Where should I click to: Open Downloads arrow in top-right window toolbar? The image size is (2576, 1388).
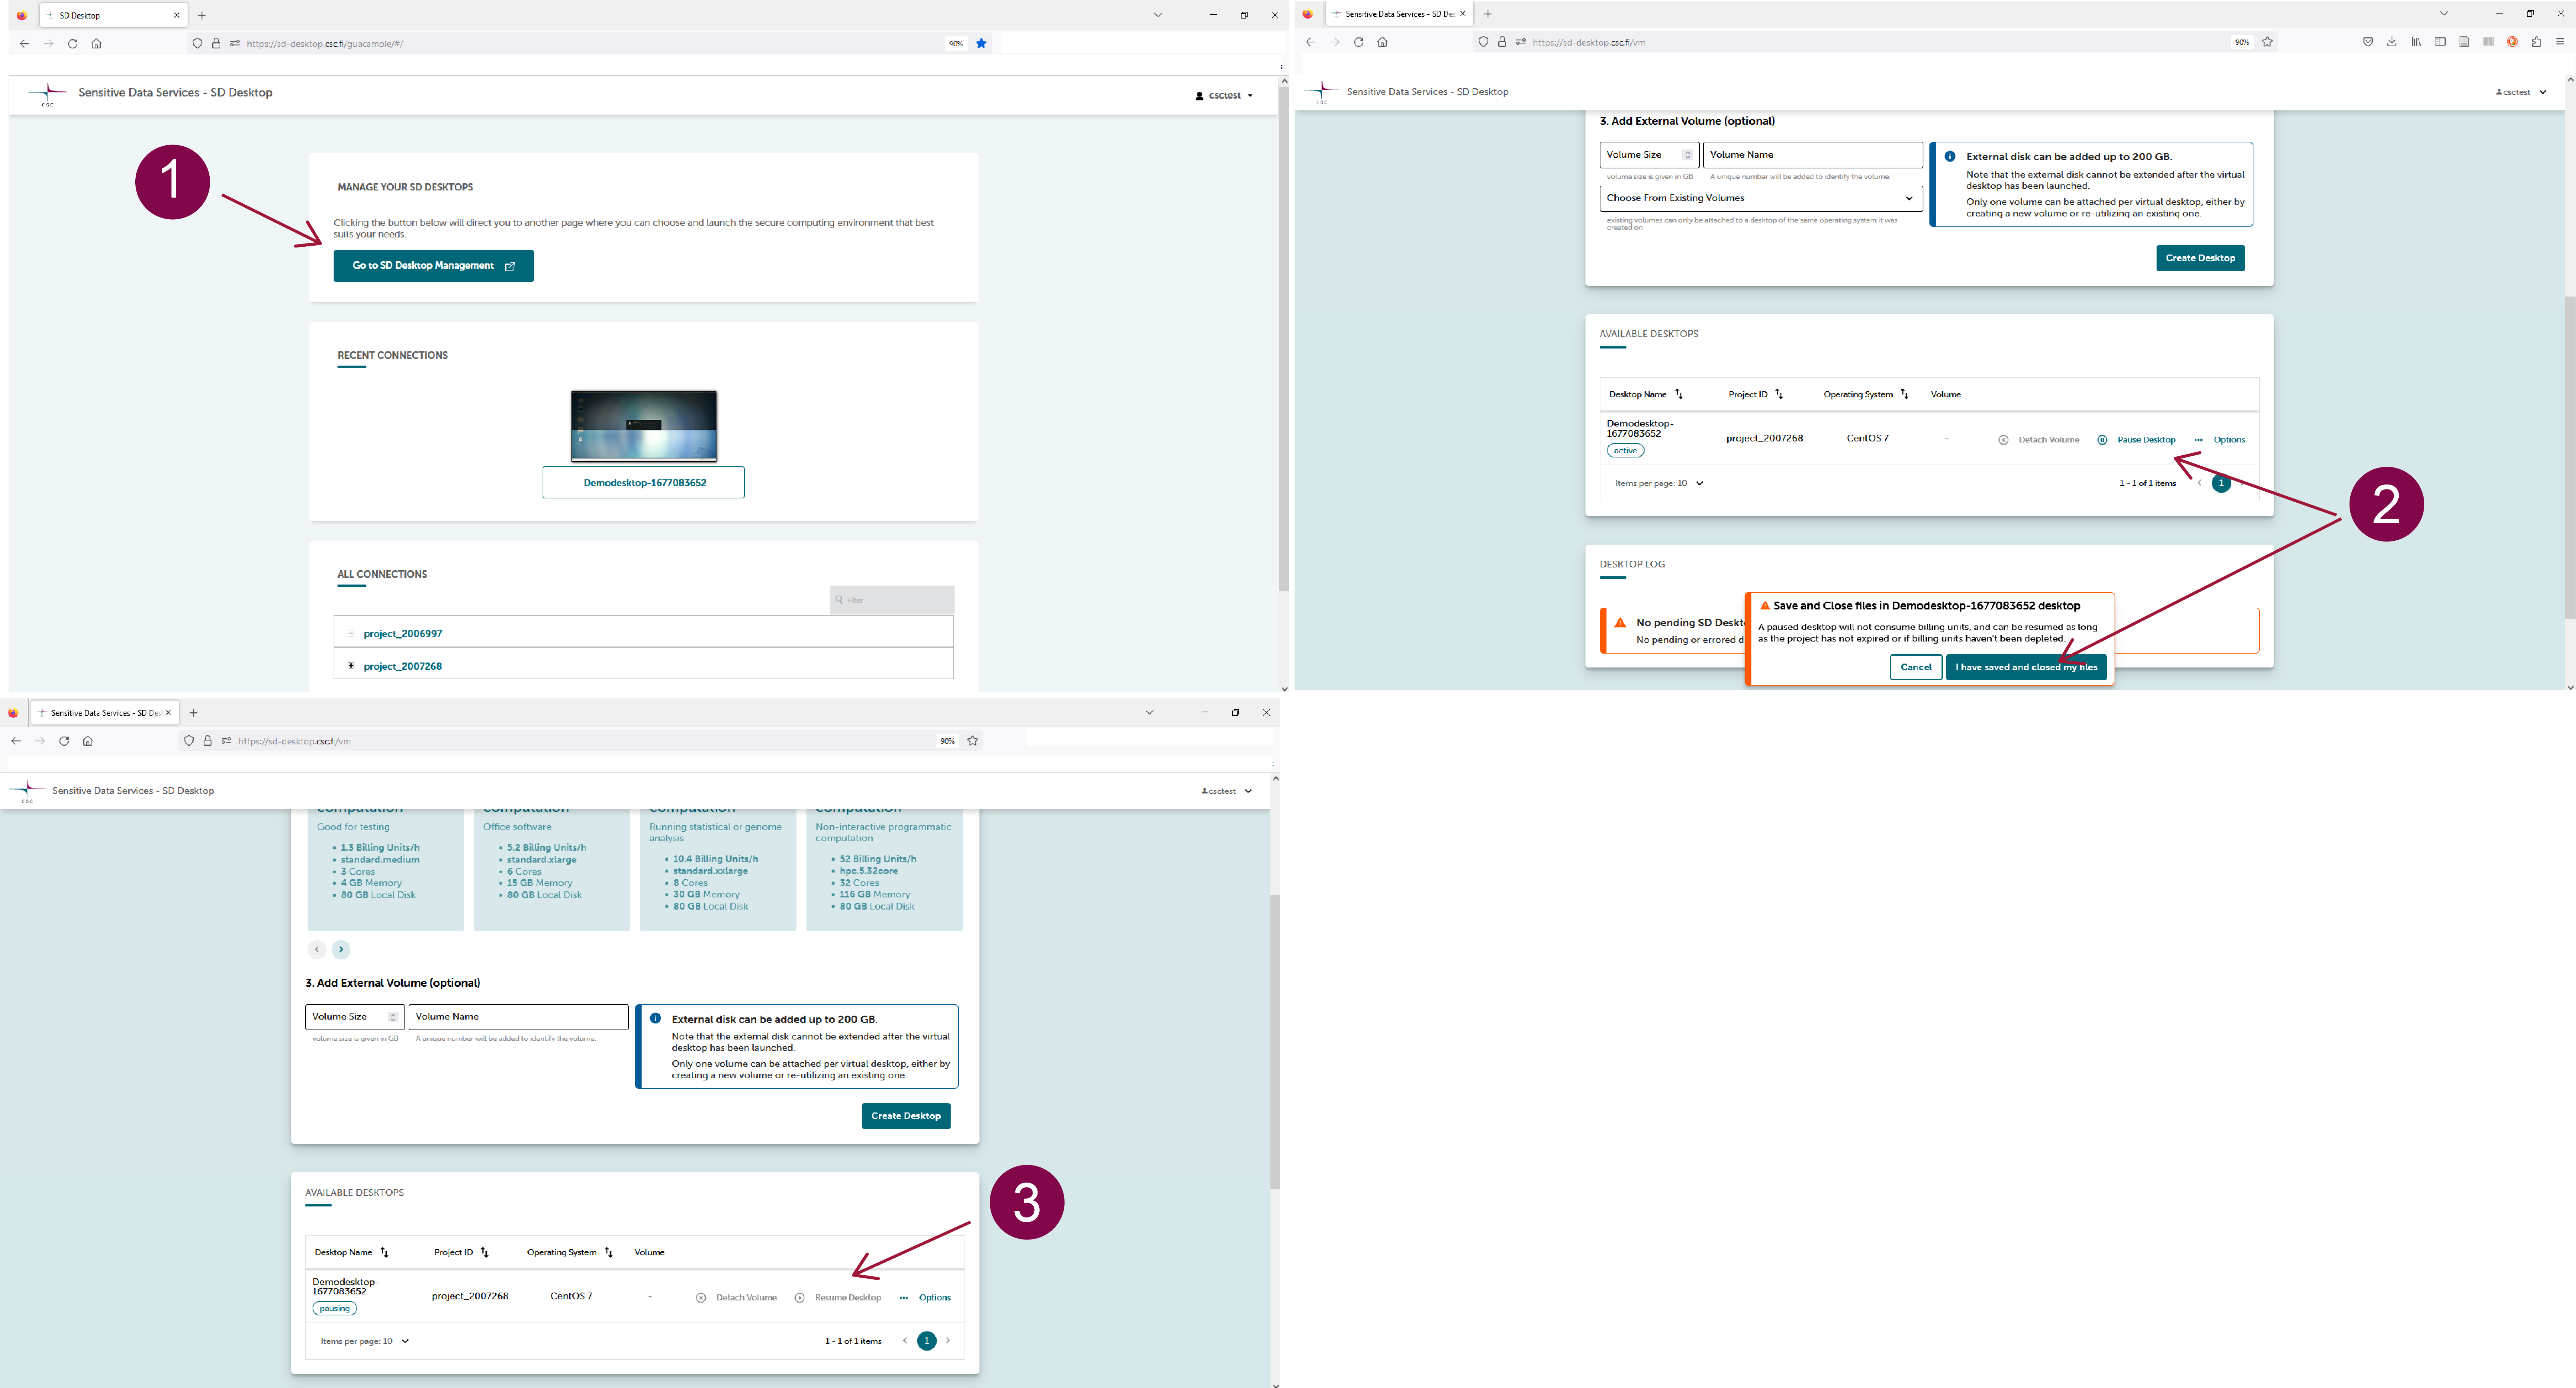pos(2392,42)
